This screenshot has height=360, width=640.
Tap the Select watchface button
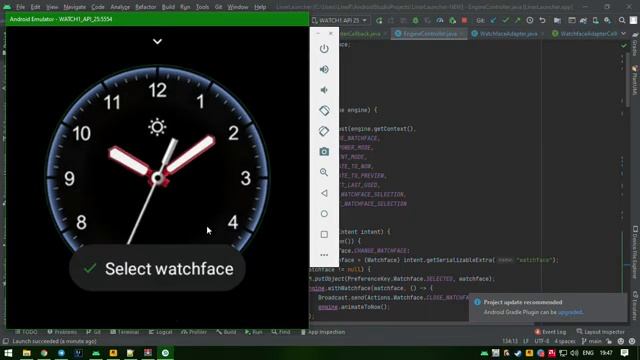click(157, 268)
